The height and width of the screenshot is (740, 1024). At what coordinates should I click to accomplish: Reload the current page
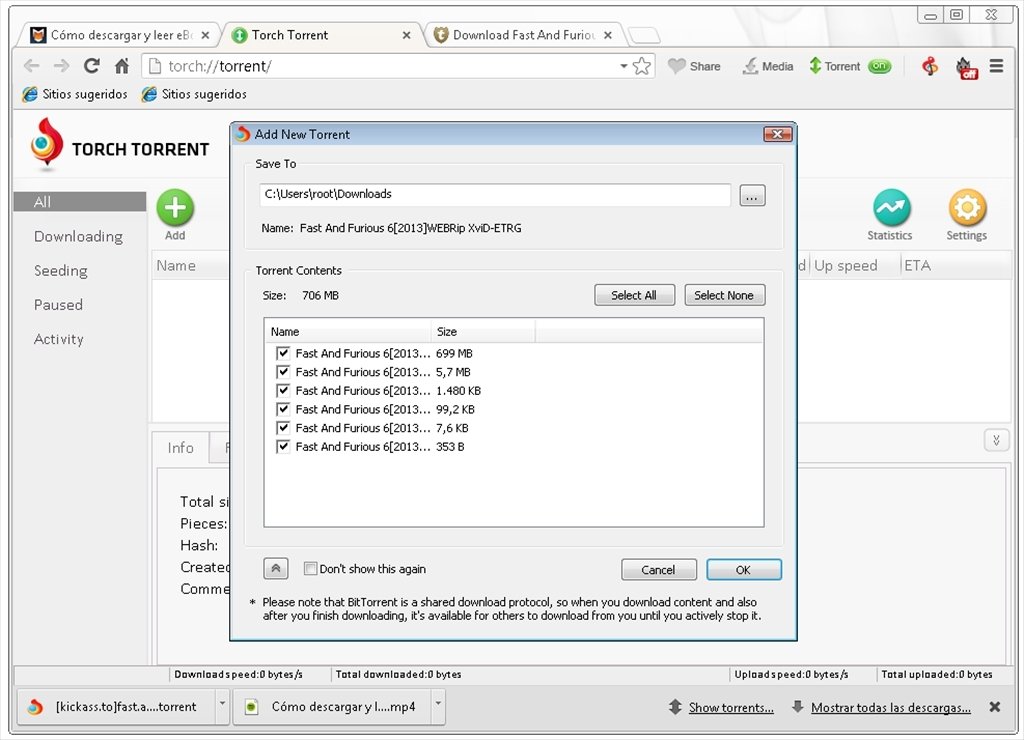(x=91, y=65)
